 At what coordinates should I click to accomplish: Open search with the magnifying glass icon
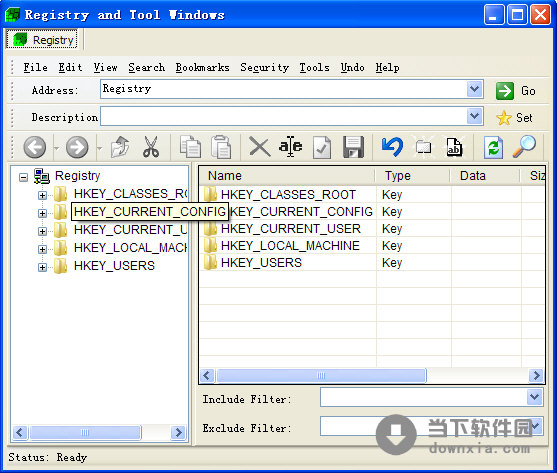click(524, 146)
